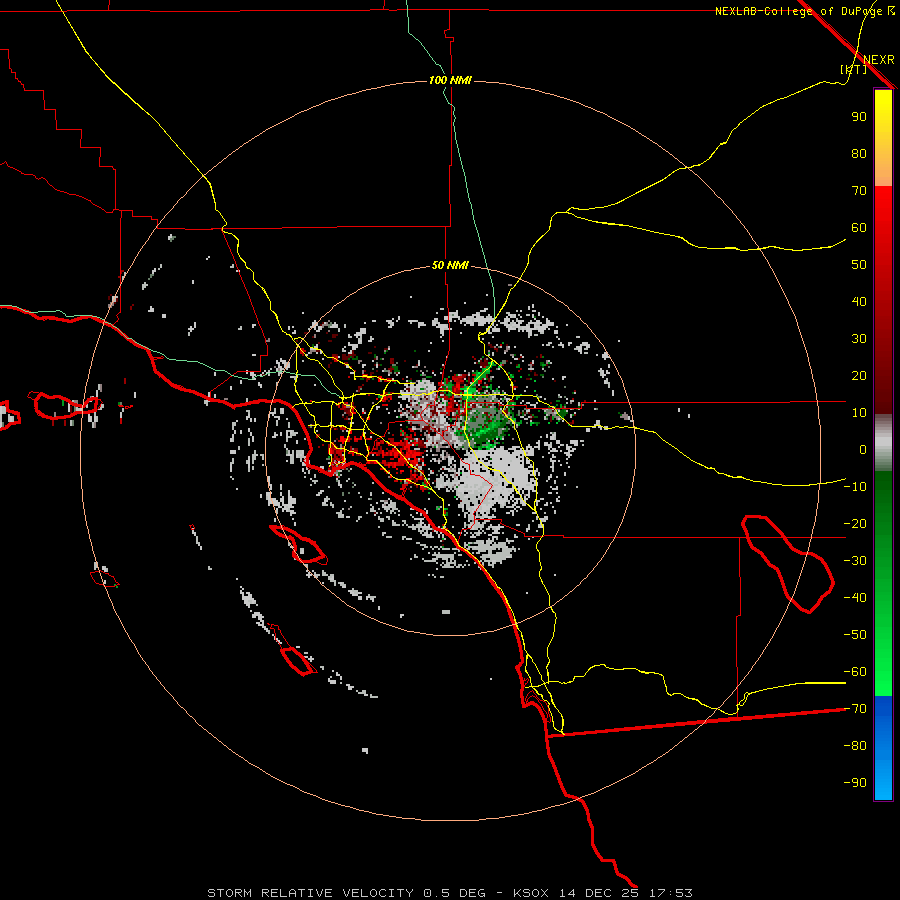Viewport: 900px width, 900px height.
Task: Pick the blue bottom segment of color bar
Action: point(883,748)
